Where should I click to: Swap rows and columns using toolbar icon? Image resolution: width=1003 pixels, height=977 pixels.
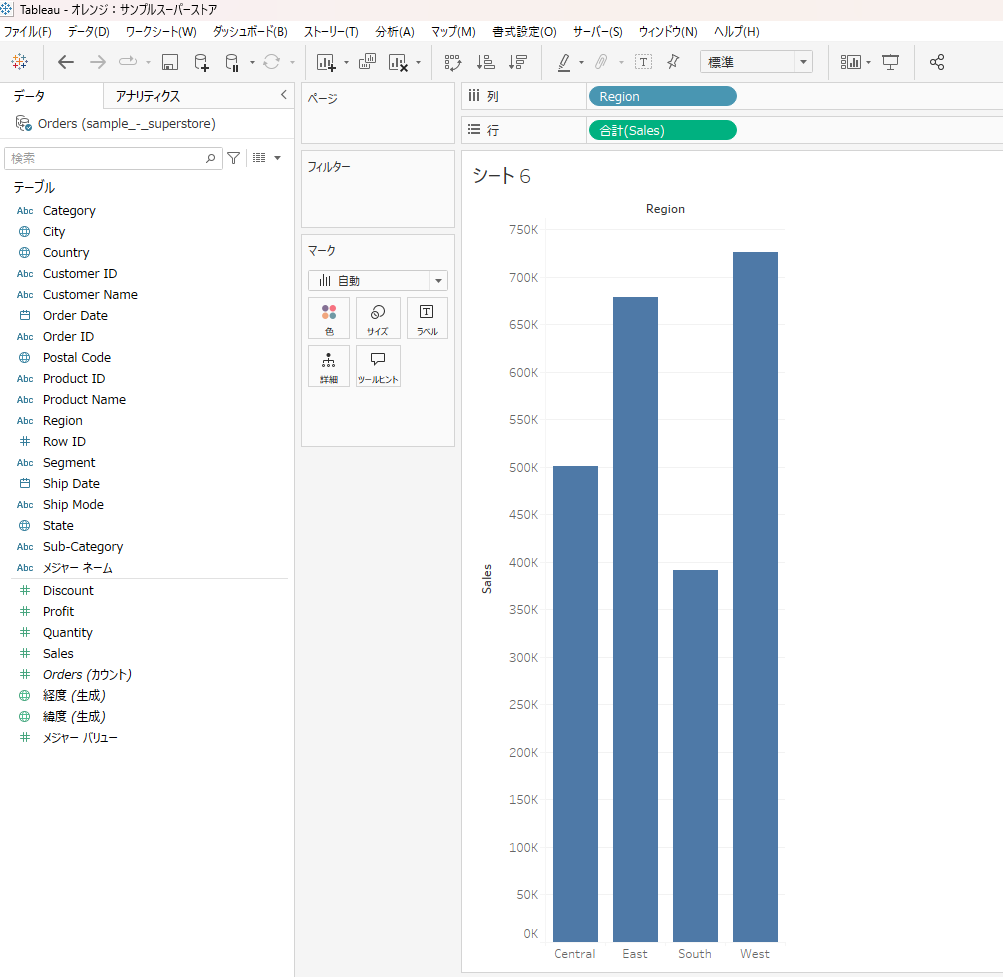tap(453, 62)
